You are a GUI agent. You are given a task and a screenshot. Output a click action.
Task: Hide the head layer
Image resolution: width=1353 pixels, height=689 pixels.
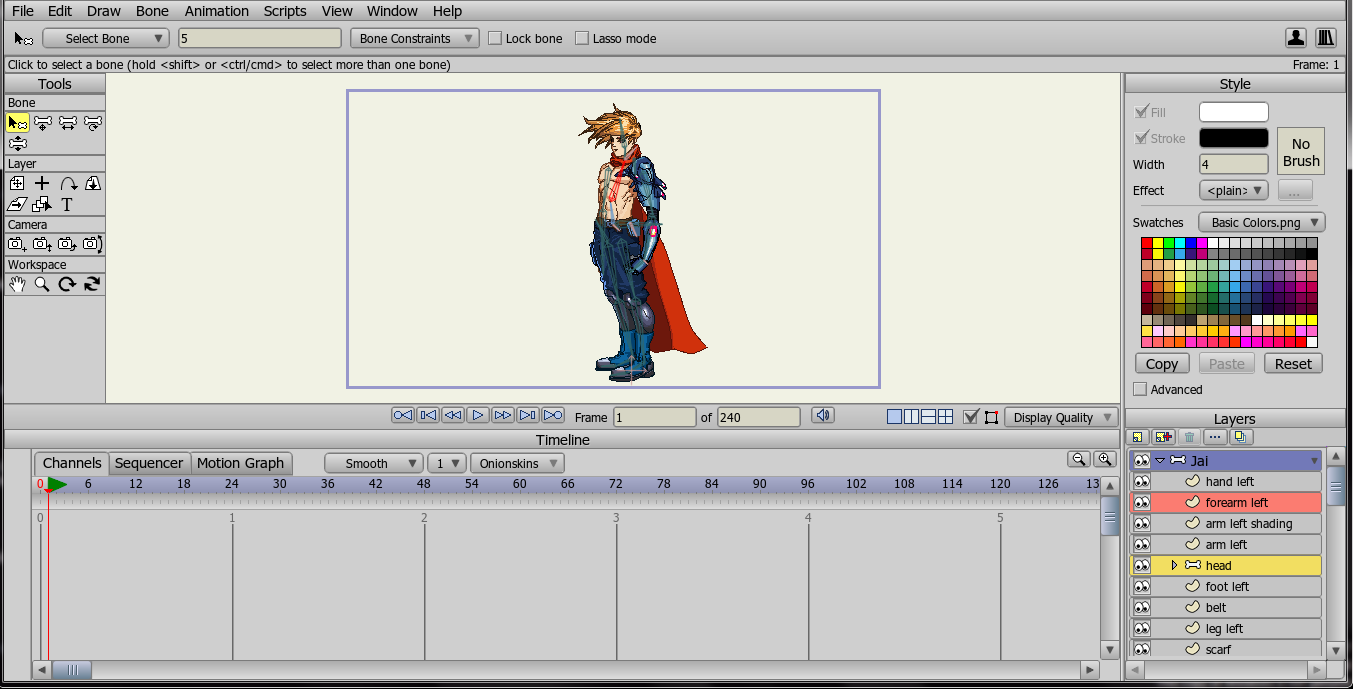[x=1141, y=565]
